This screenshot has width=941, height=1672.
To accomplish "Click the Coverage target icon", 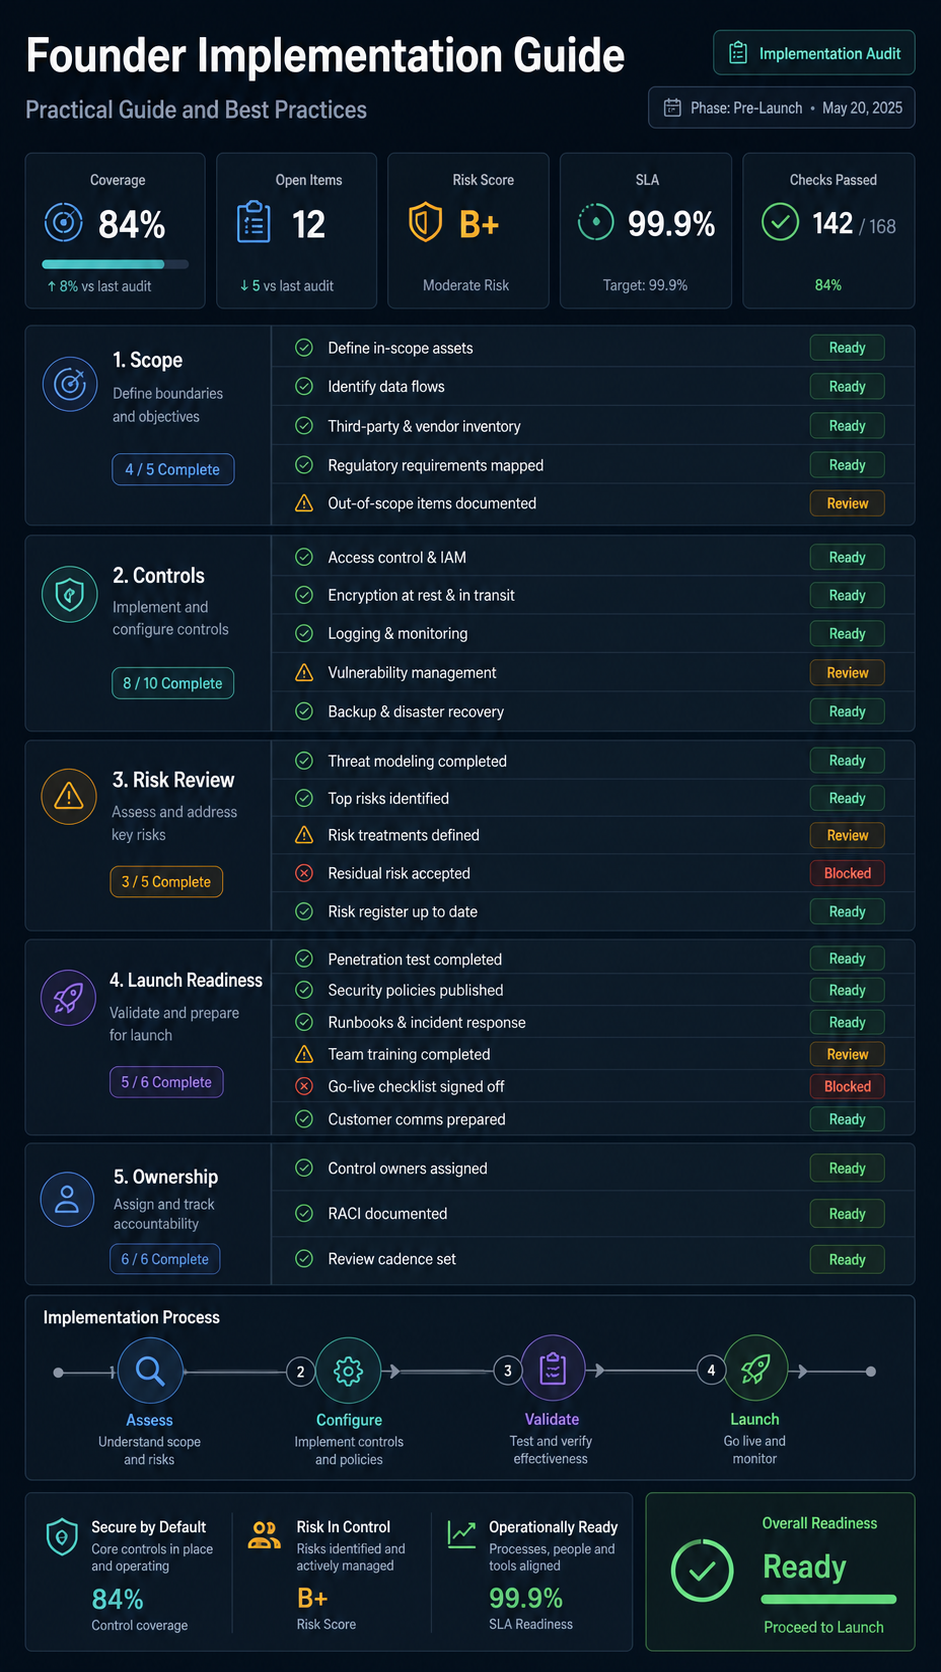I will point(64,222).
